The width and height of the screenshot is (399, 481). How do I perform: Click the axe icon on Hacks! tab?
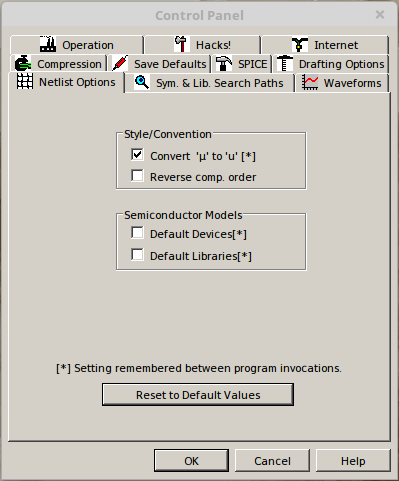(182, 44)
